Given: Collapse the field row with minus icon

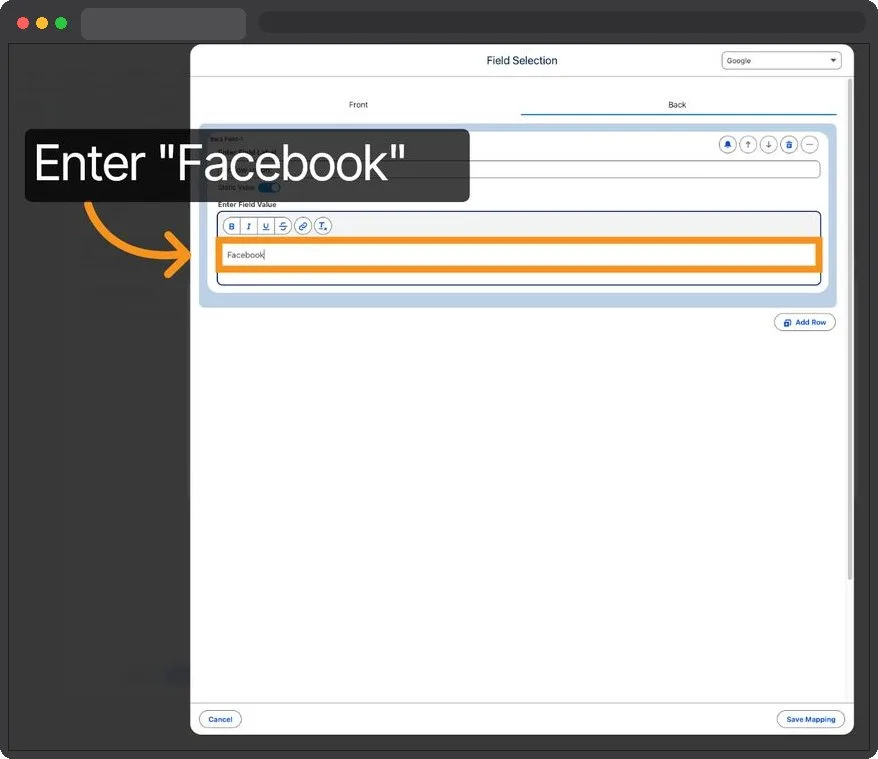Looking at the screenshot, I should click(810, 145).
